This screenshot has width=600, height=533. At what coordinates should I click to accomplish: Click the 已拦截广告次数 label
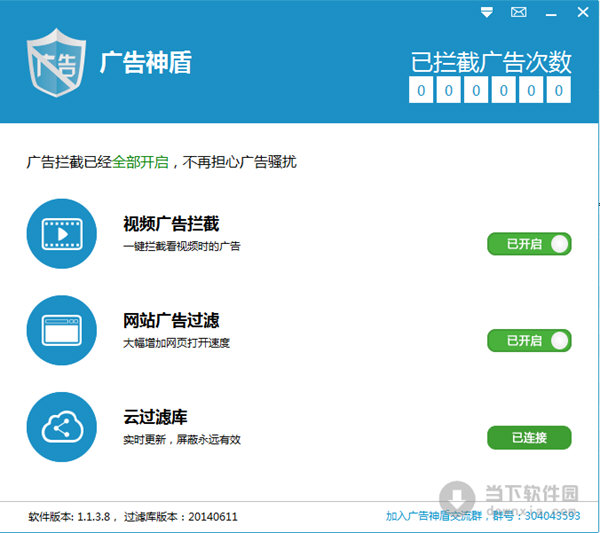[x=491, y=62]
